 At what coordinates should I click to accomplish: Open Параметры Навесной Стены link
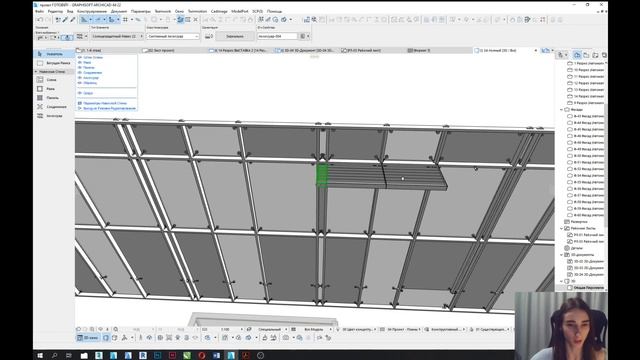[105, 103]
